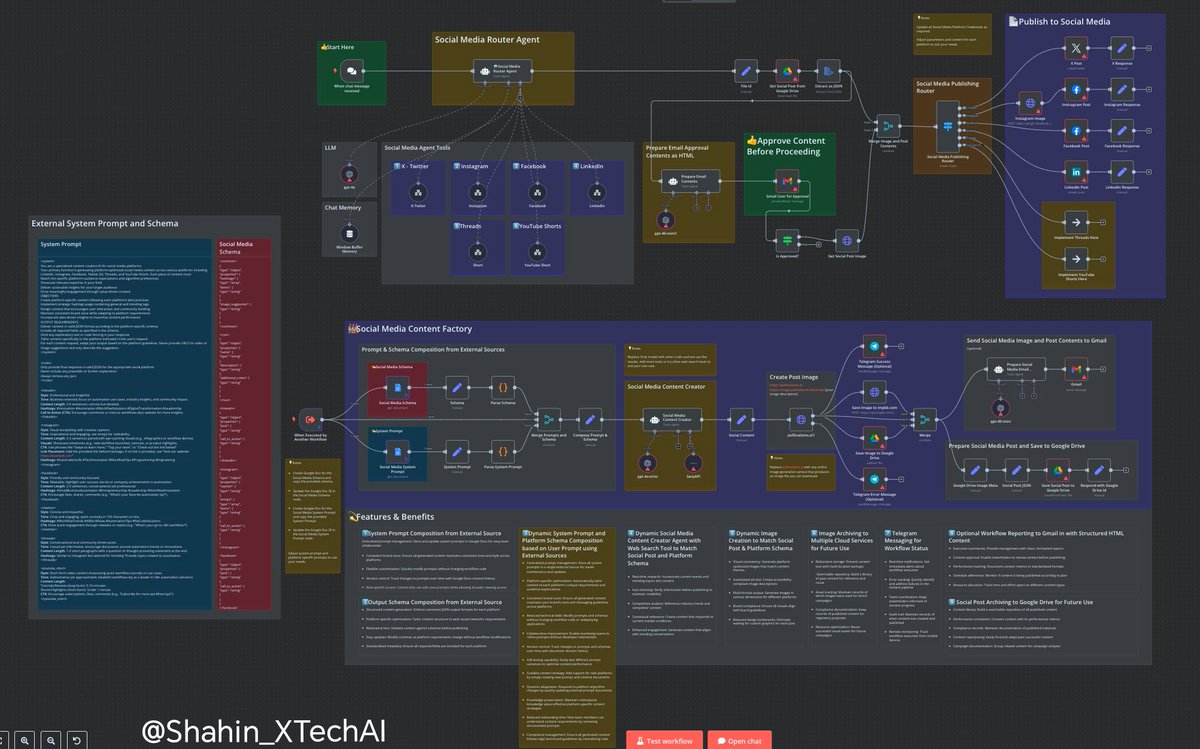Image resolution: width=1200 pixels, height=749 pixels.
Task: Open the Is Approved? condition node
Action: [x=787, y=240]
